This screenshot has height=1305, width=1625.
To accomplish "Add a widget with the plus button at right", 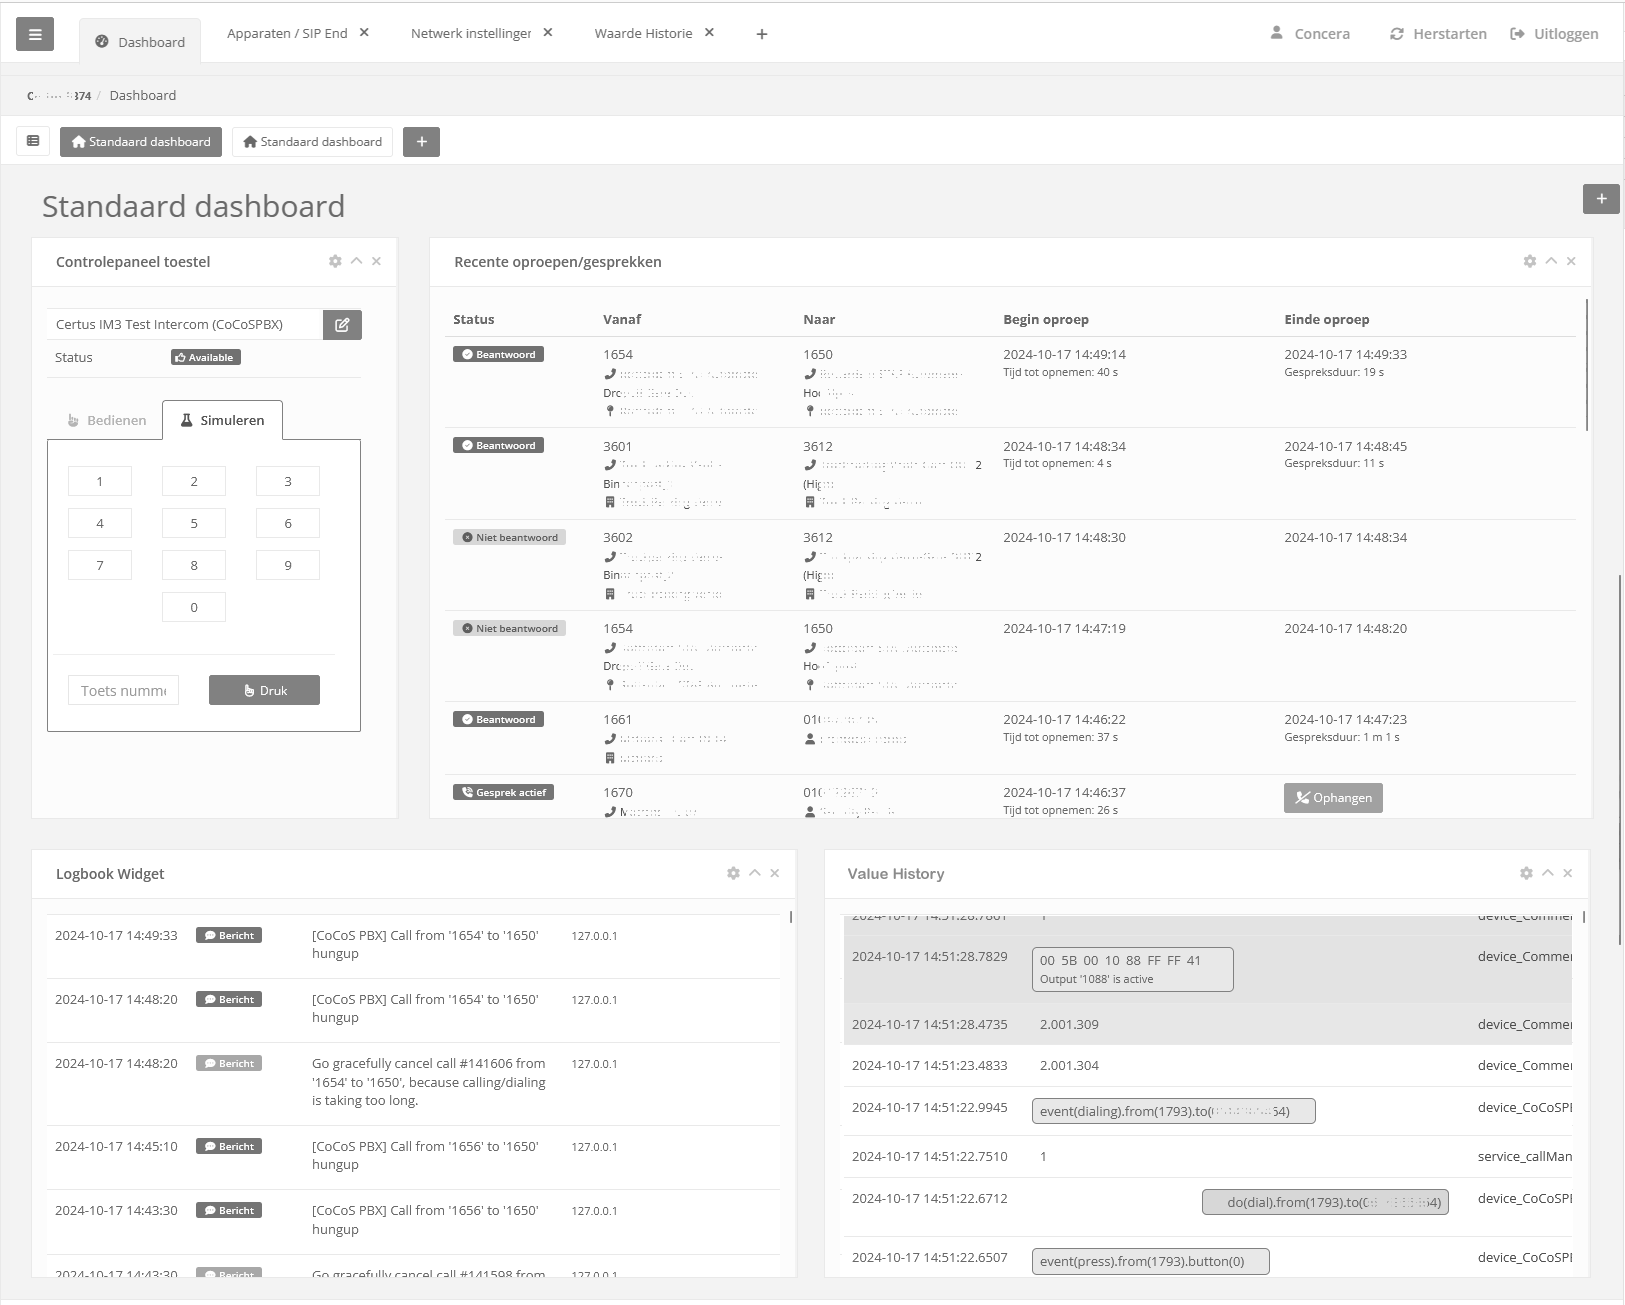I will point(1601,199).
